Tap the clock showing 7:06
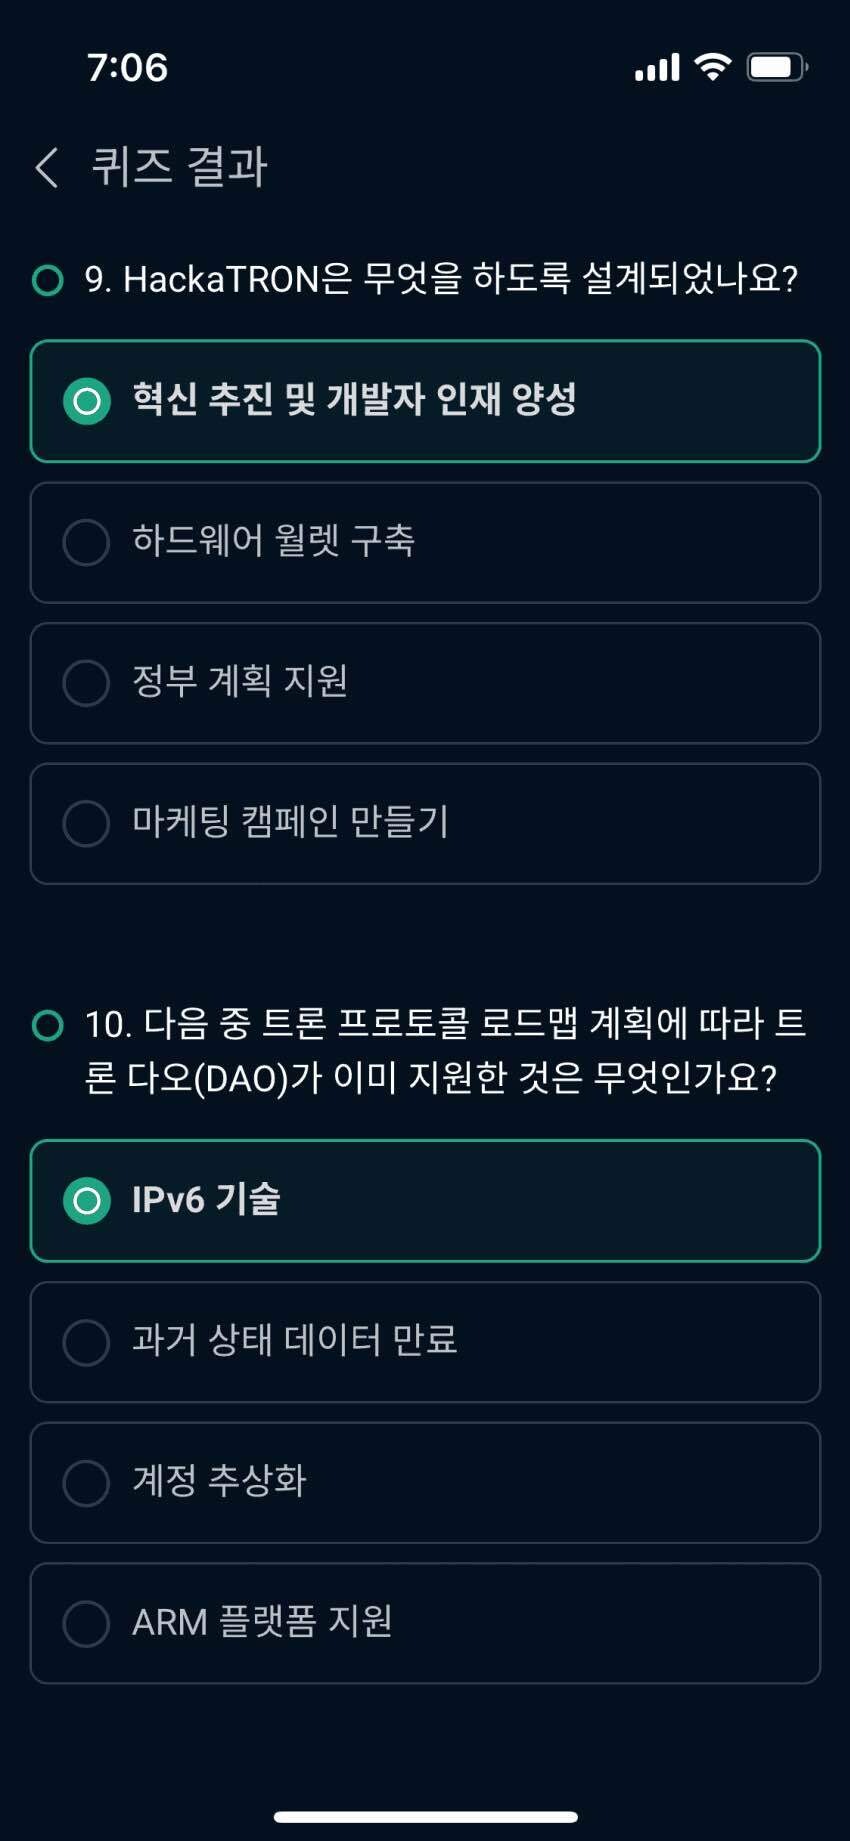850x1841 pixels. [125, 66]
